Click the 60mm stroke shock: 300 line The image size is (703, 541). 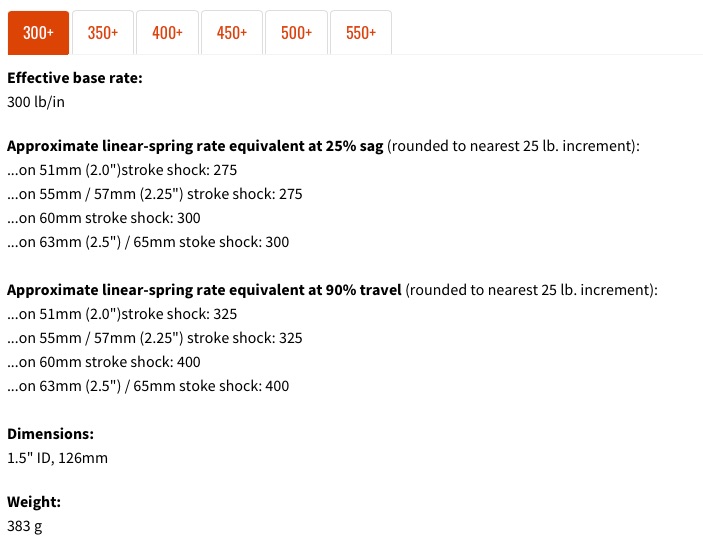point(104,218)
